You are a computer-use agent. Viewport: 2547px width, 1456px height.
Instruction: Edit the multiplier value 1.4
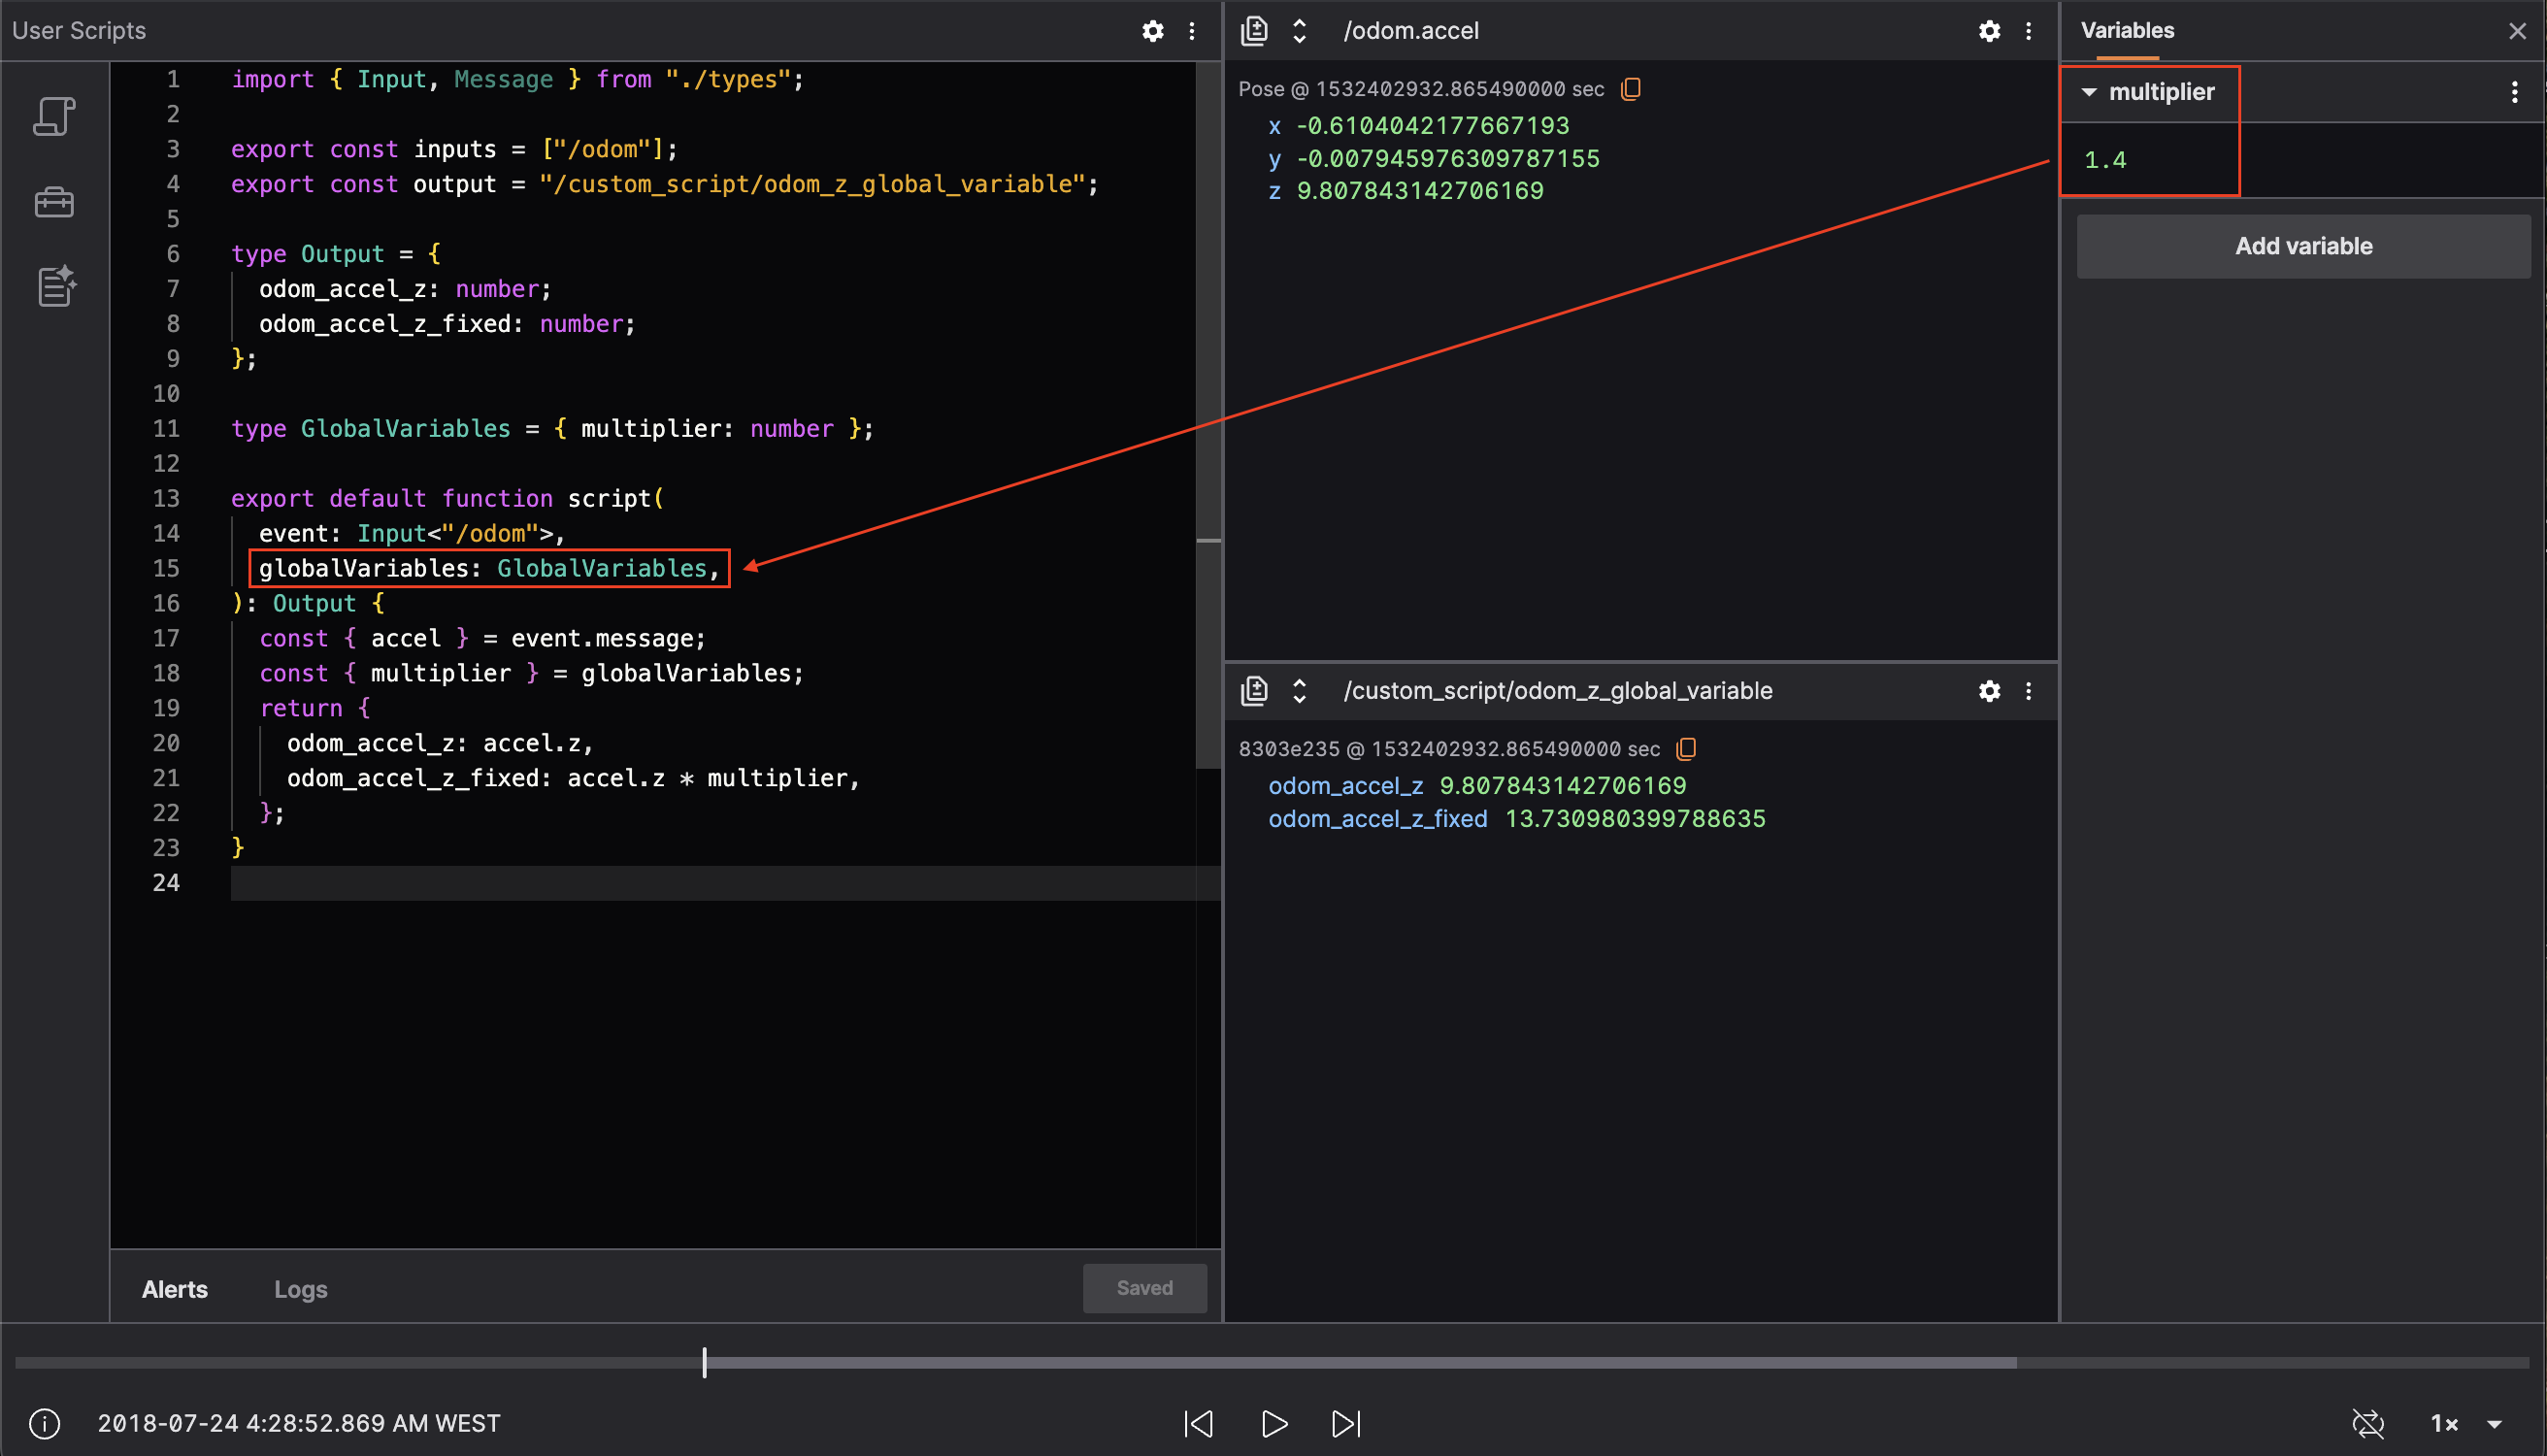point(2105,160)
